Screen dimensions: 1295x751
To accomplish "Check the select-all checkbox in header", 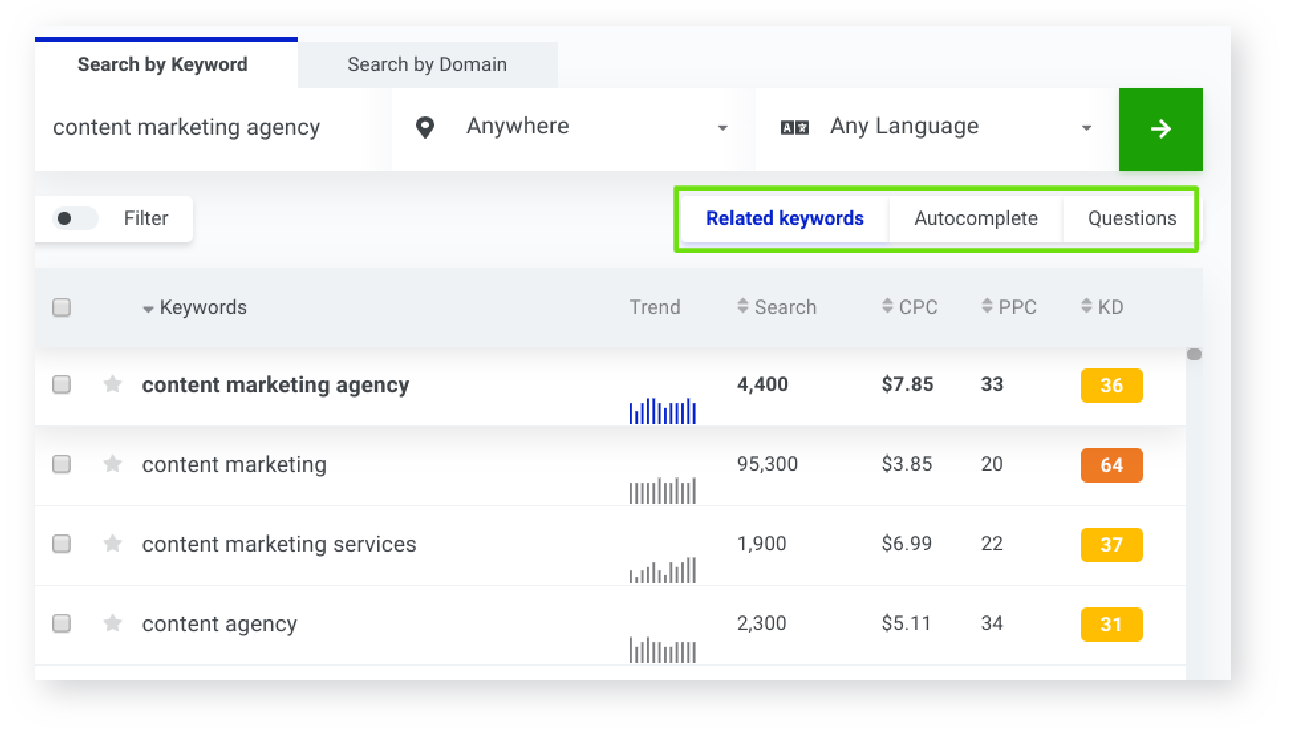I will tap(62, 307).
